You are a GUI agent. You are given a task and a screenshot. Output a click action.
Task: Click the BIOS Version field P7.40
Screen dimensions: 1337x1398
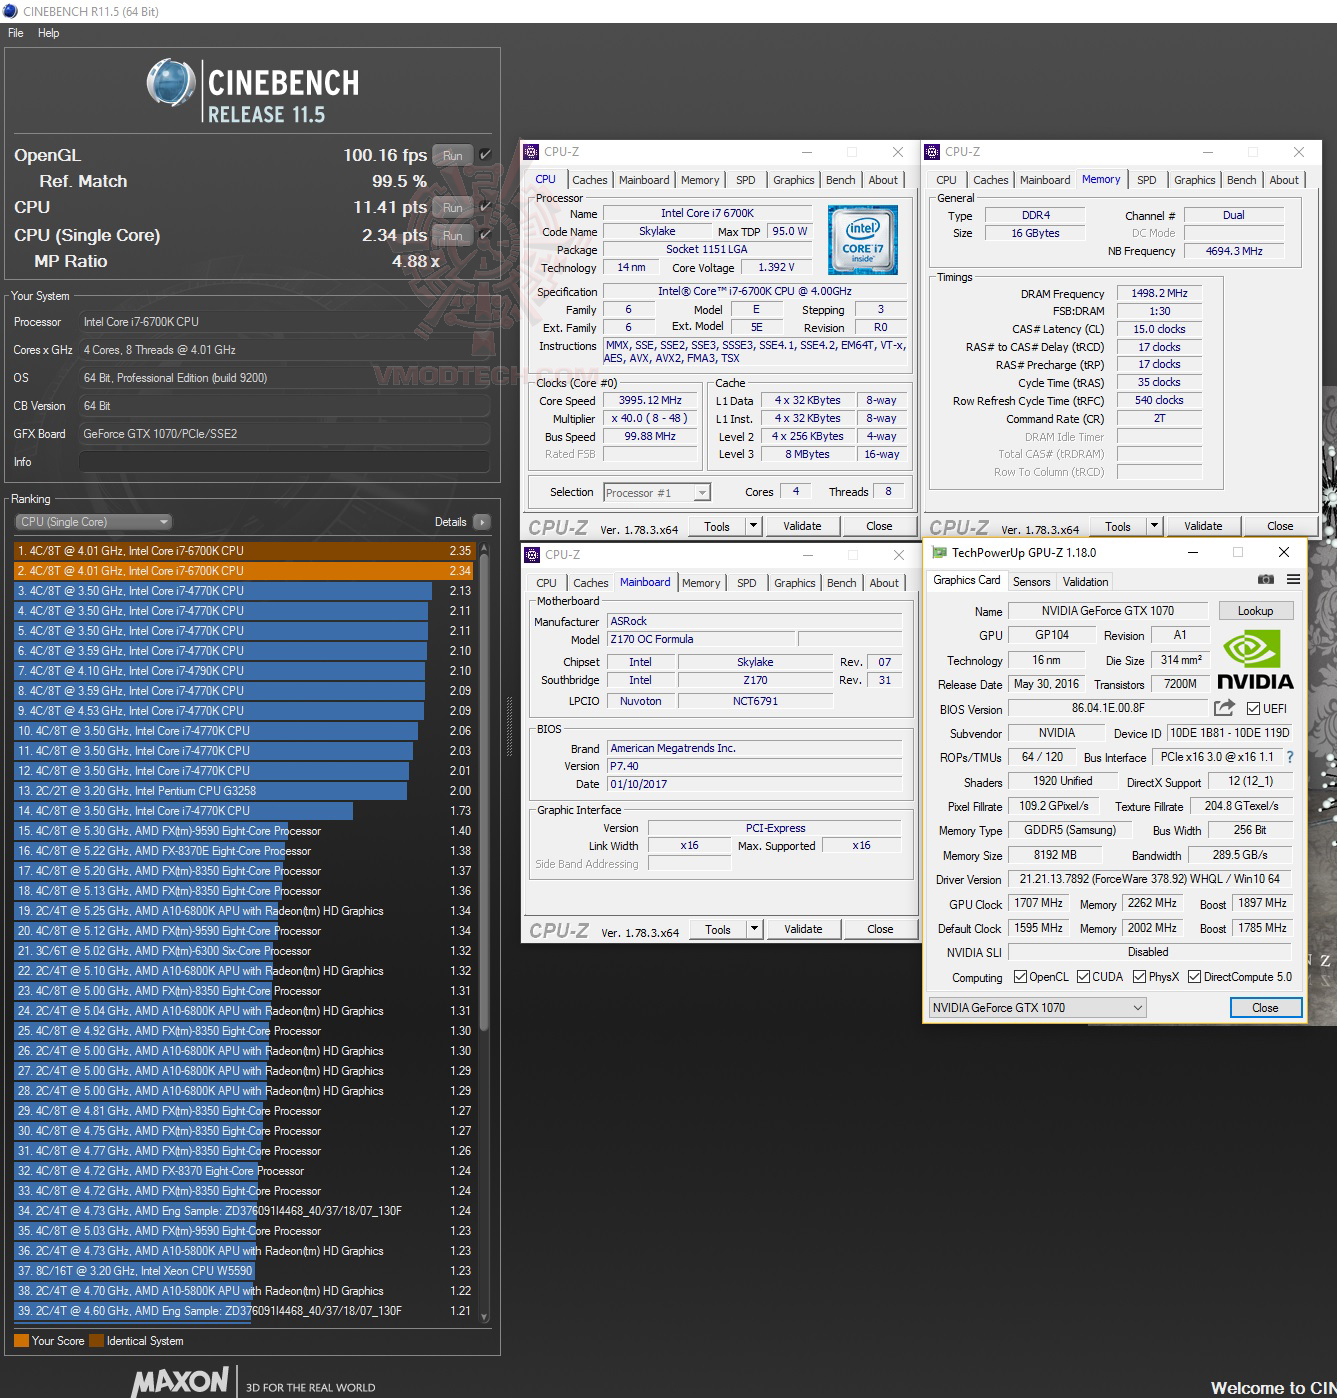pos(754,766)
